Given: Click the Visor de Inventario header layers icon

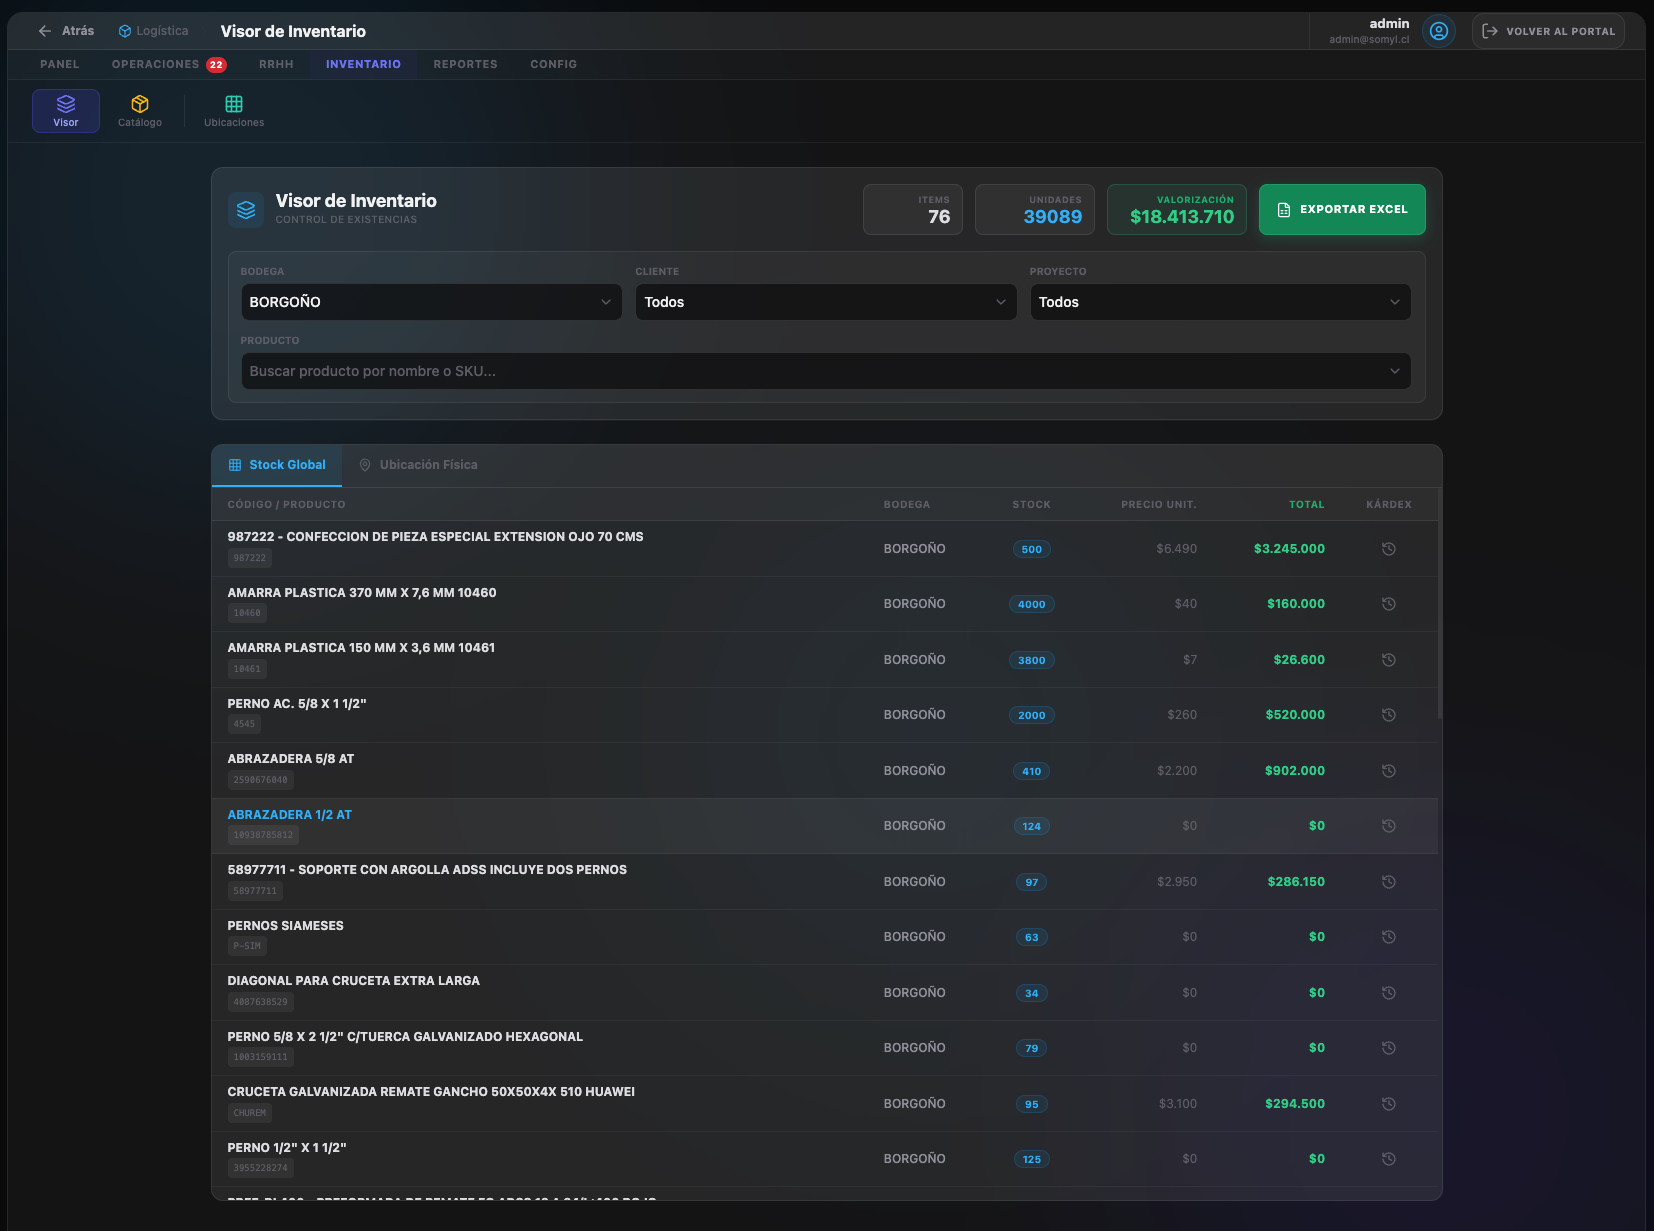Looking at the screenshot, I should [x=246, y=210].
